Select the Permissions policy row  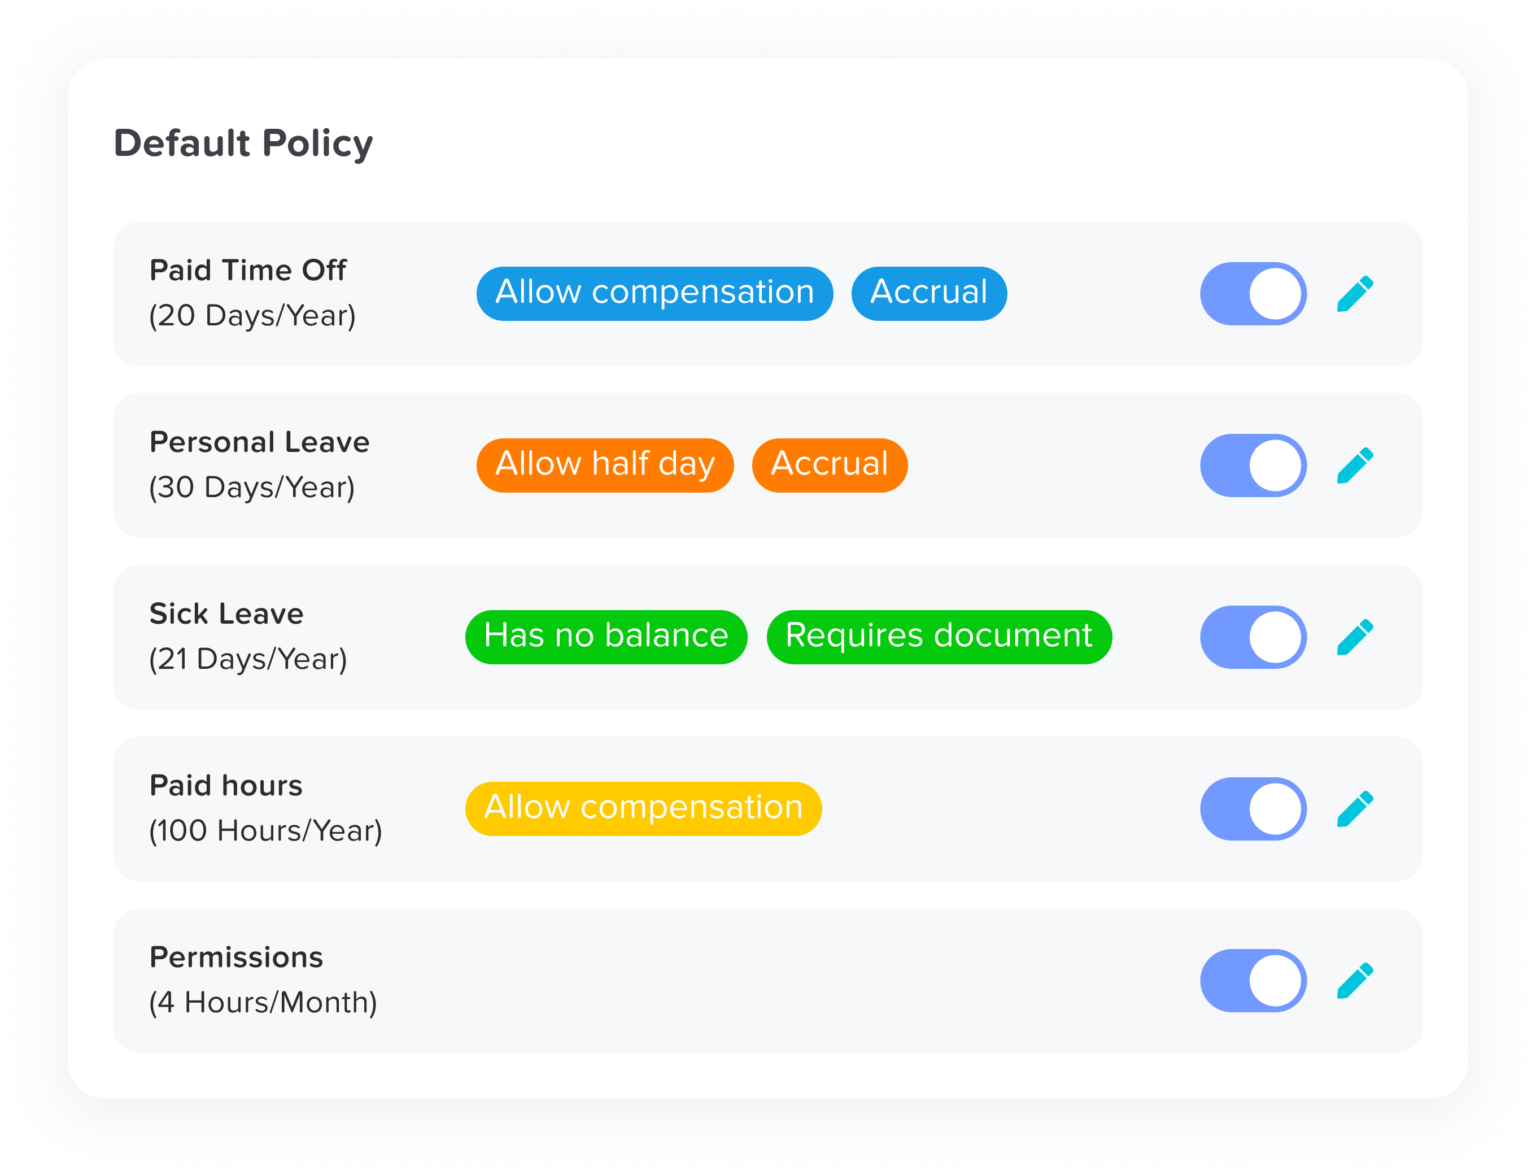click(x=768, y=980)
